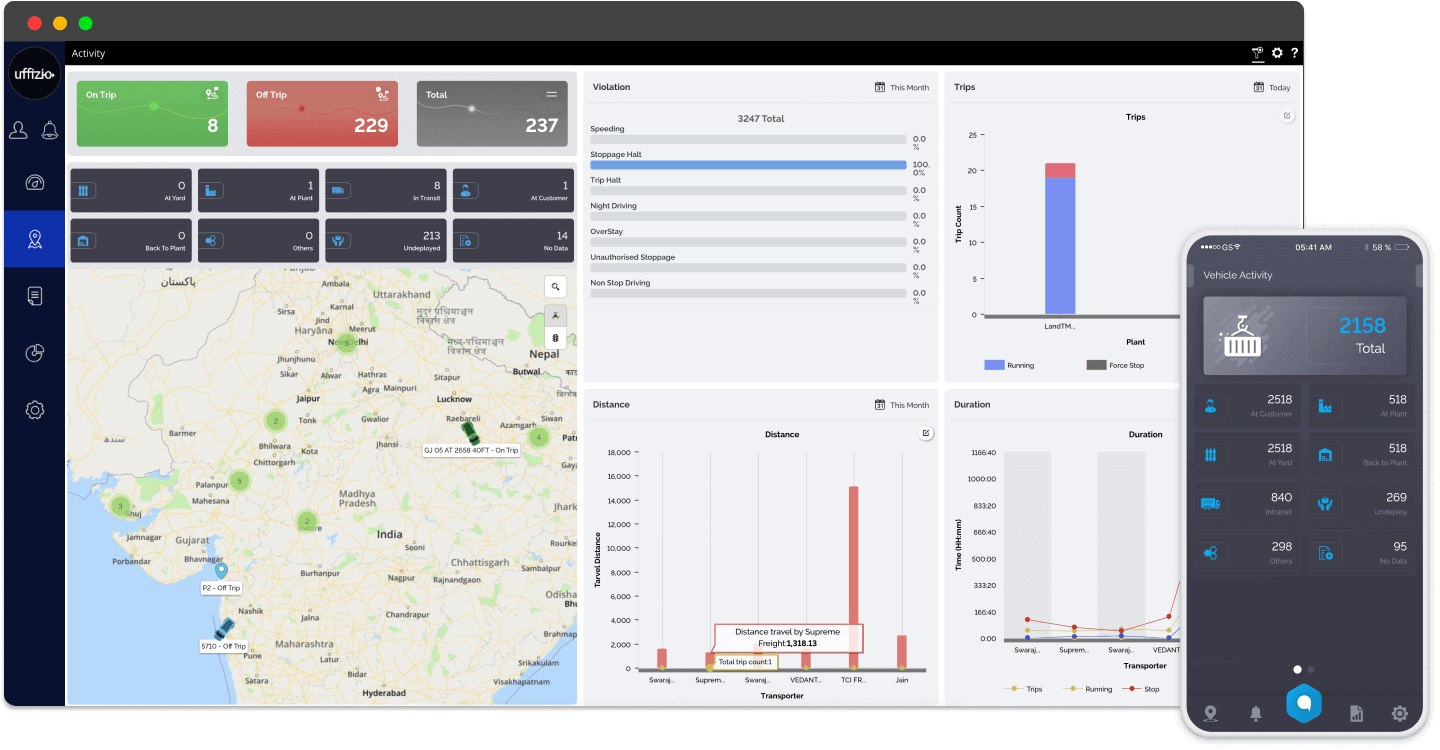The width and height of the screenshot is (1440, 750).
Task: Open the user profile icon in sidebar
Action: tap(18, 130)
